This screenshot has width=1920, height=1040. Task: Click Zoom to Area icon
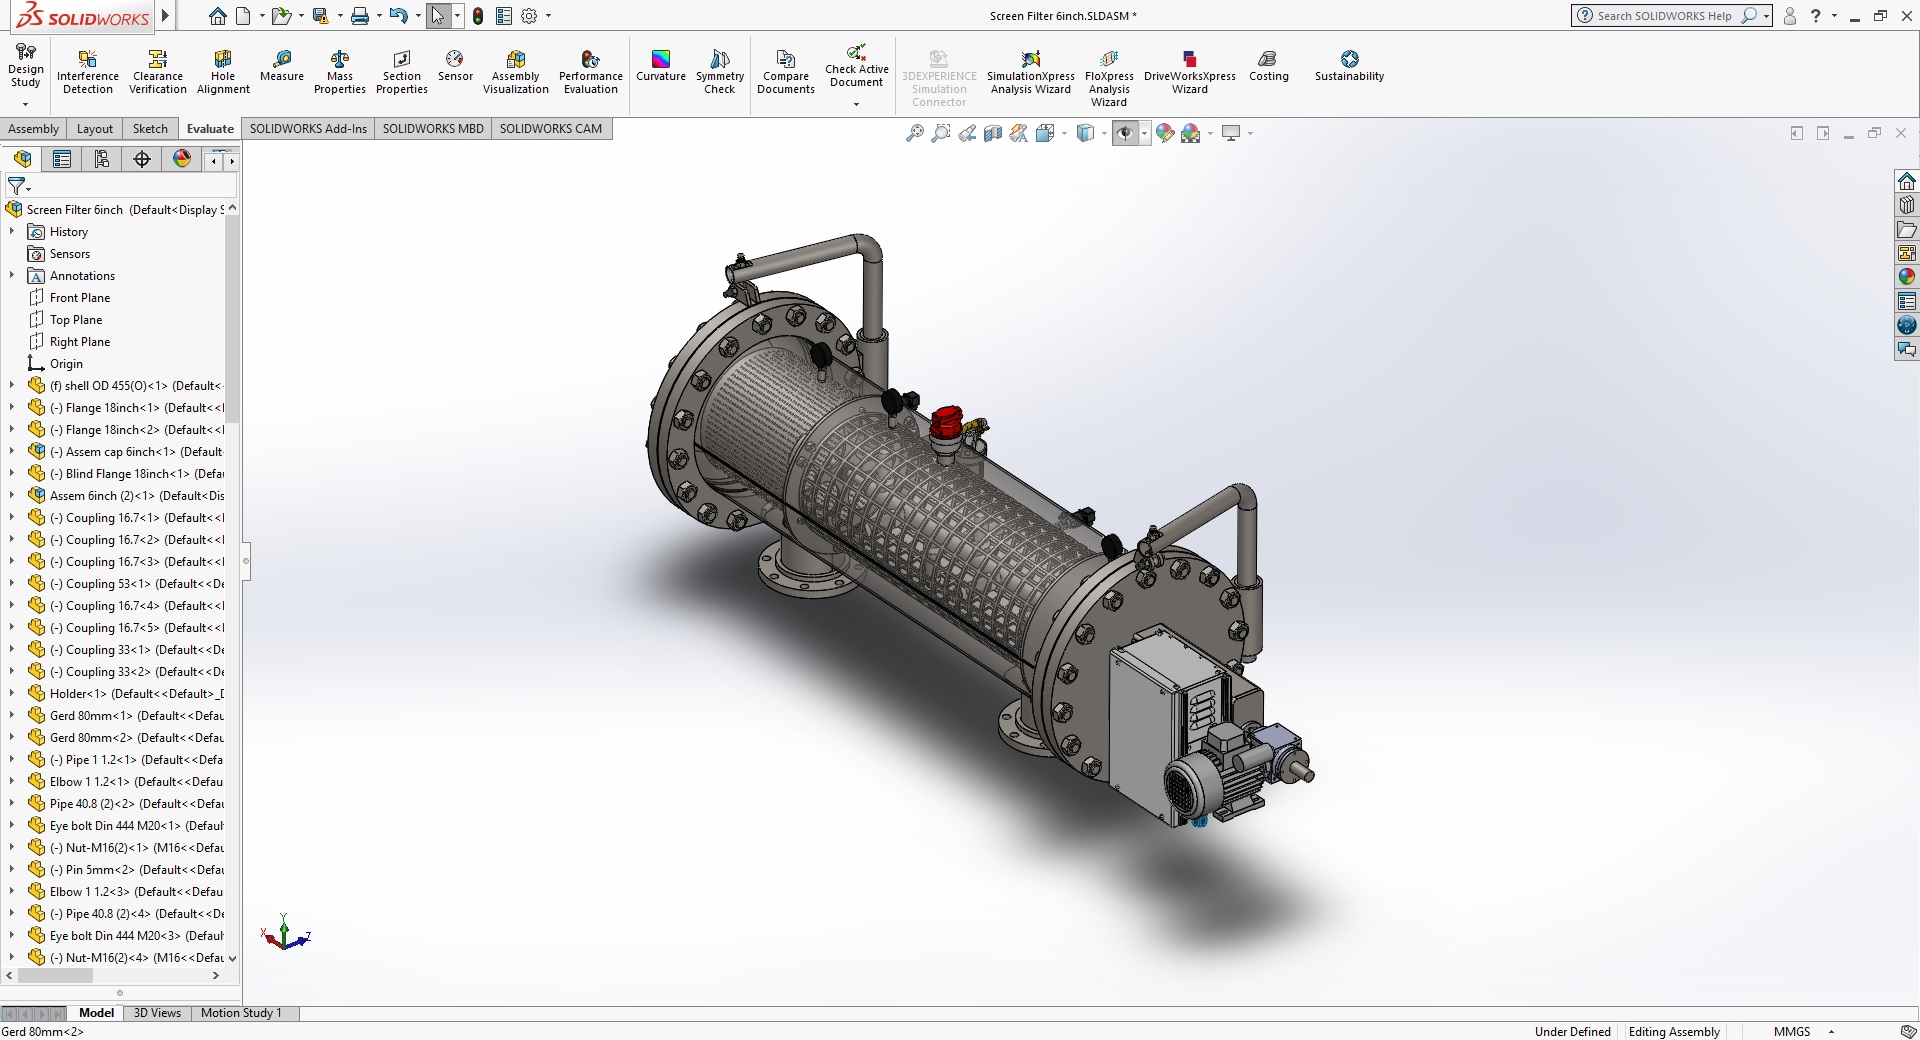click(941, 133)
